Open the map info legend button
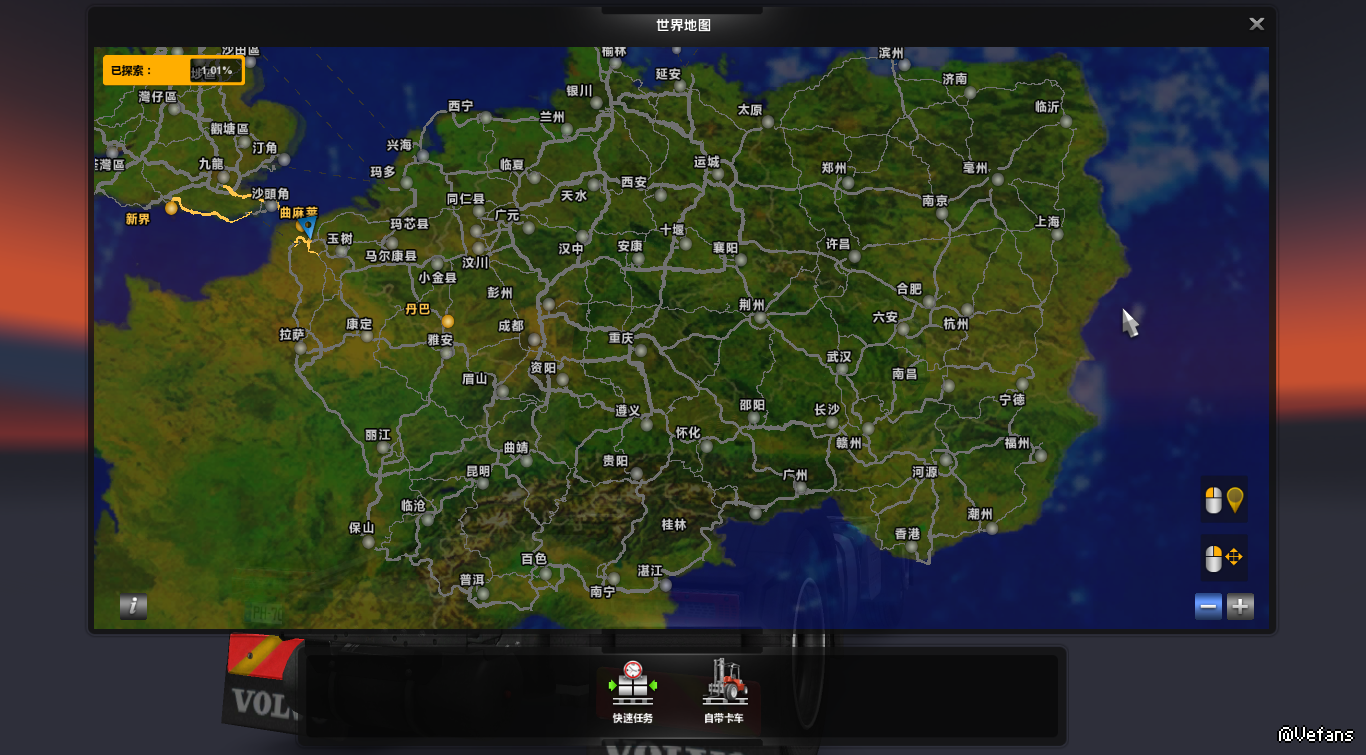 (133, 606)
